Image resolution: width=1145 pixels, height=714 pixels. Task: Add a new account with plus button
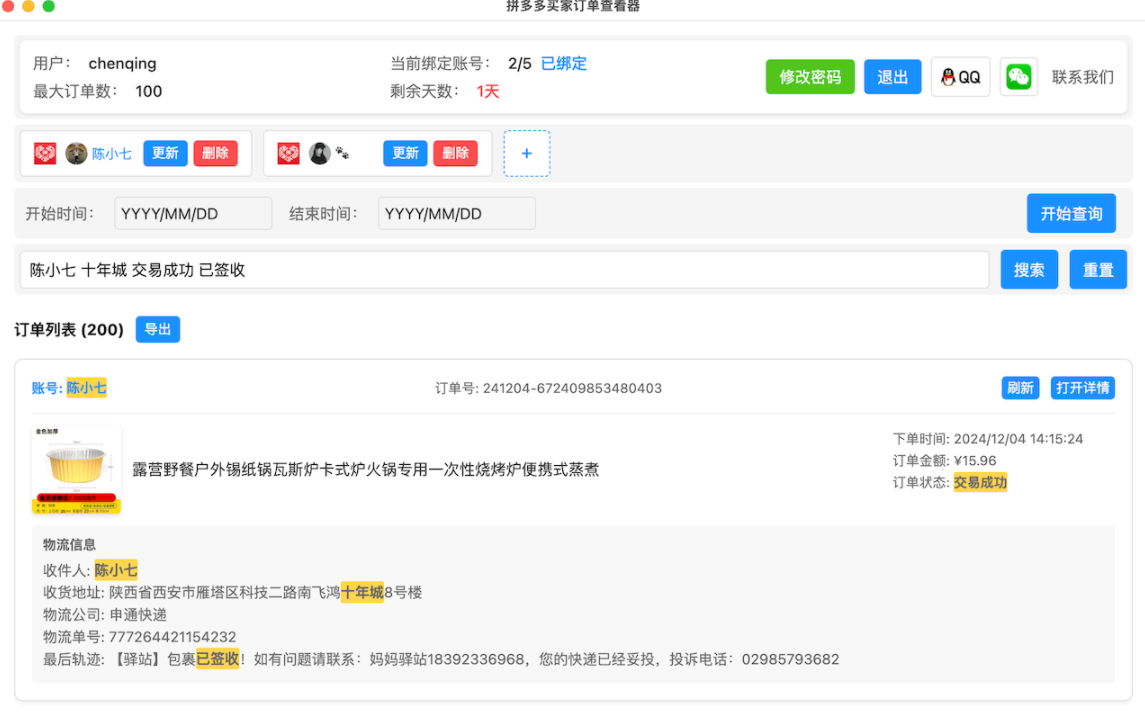click(x=526, y=153)
